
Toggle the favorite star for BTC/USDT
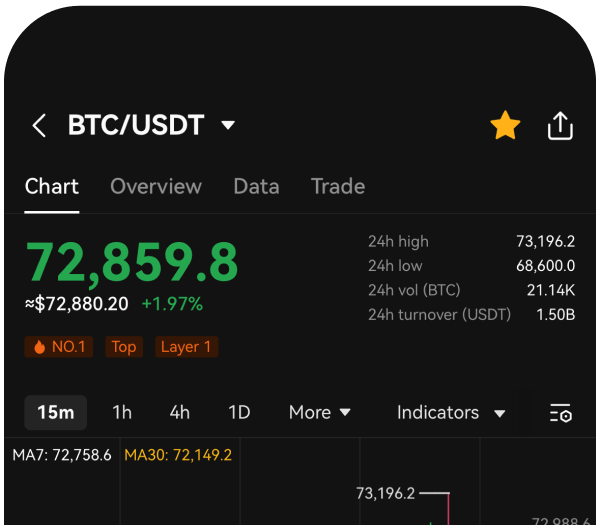pos(505,126)
